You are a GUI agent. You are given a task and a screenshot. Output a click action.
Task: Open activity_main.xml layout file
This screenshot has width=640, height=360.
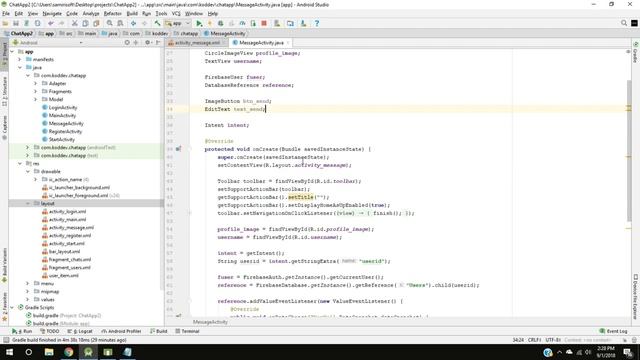(x=67, y=219)
